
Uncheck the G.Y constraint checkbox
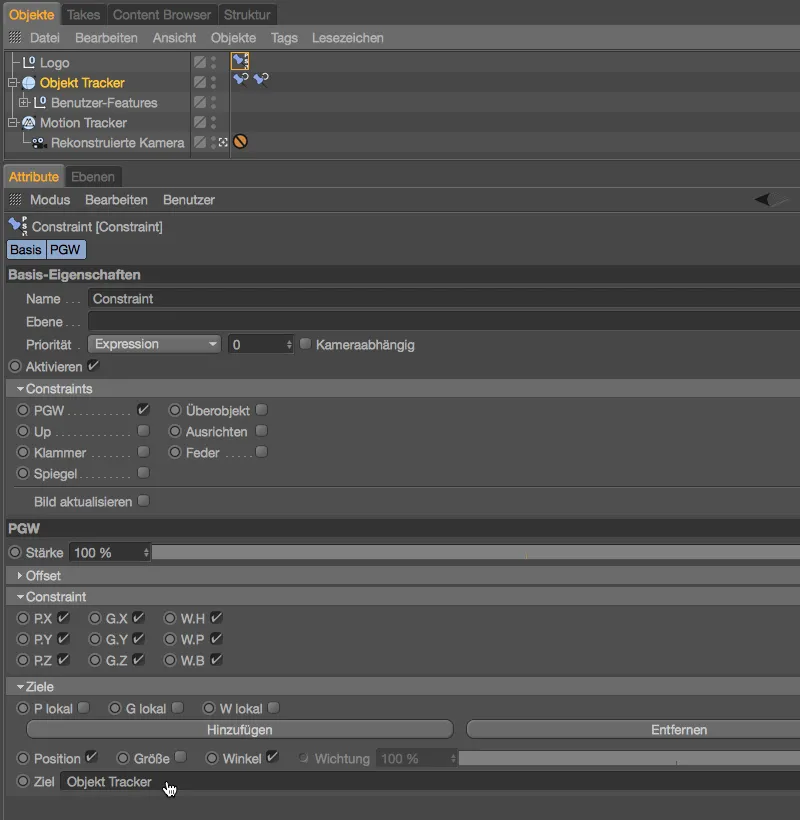click(138, 638)
